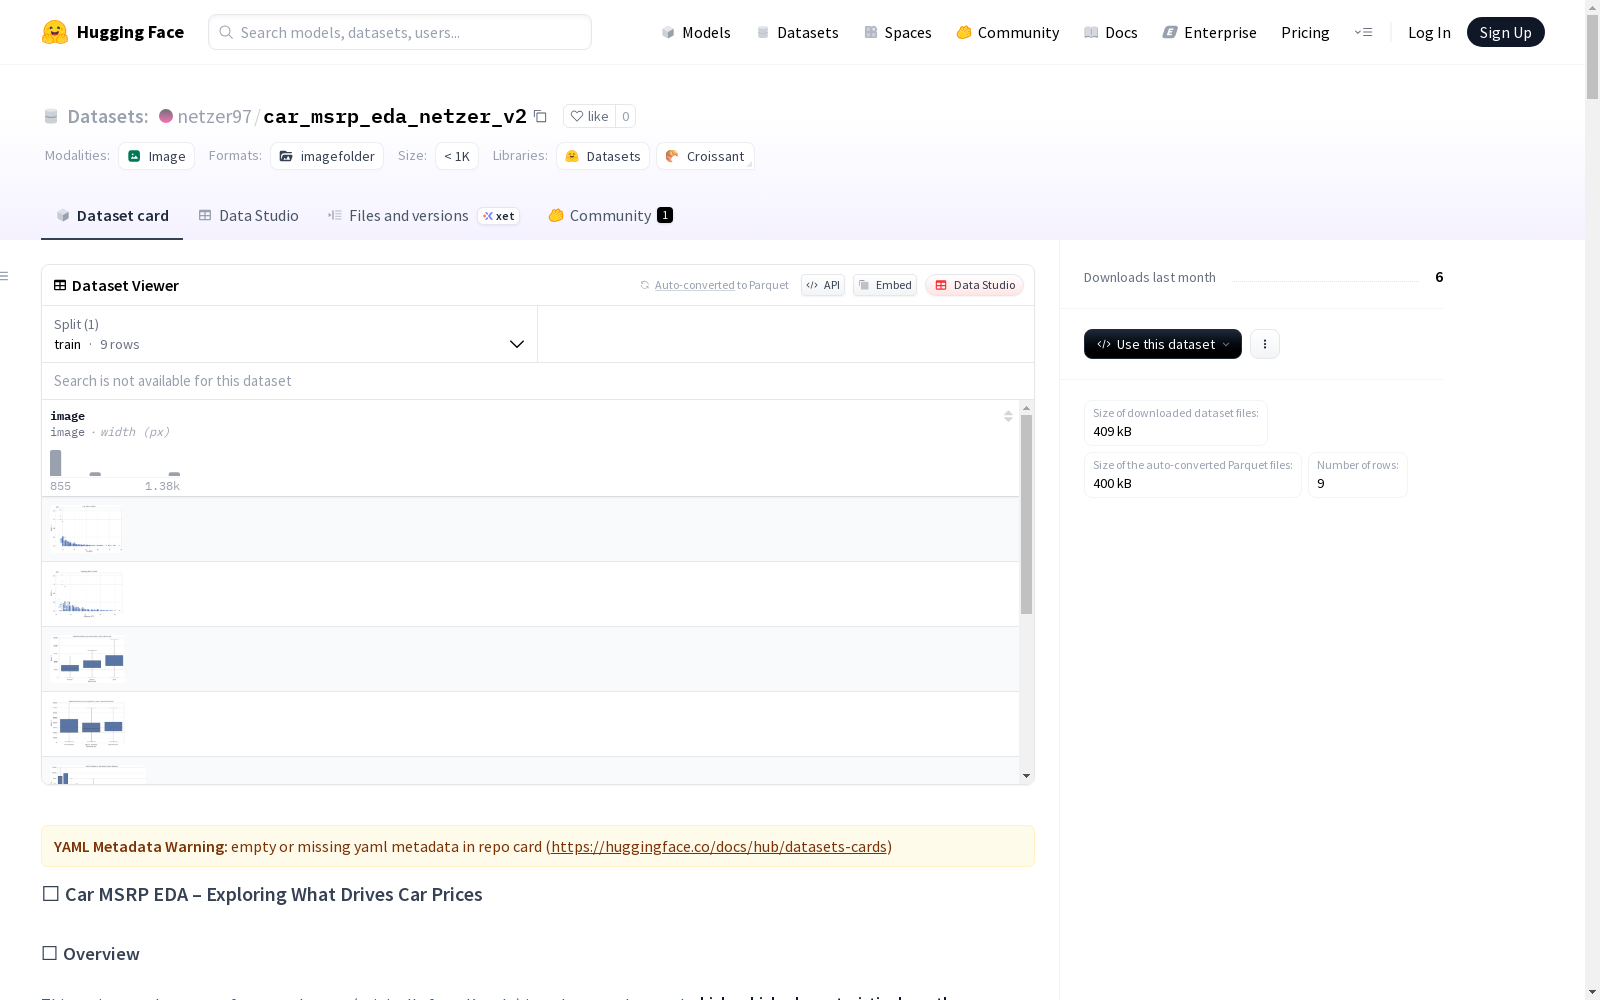Open the Models page
The height and width of the screenshot is (1000, 1600).
pyautogui.click(x=696, y=32)
